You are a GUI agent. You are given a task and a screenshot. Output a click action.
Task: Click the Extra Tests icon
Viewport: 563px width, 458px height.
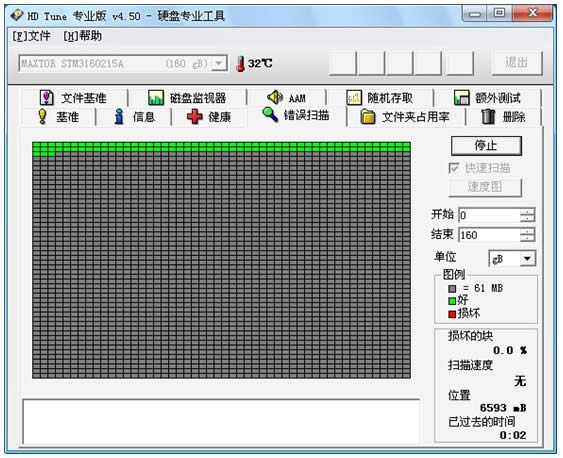461,98
